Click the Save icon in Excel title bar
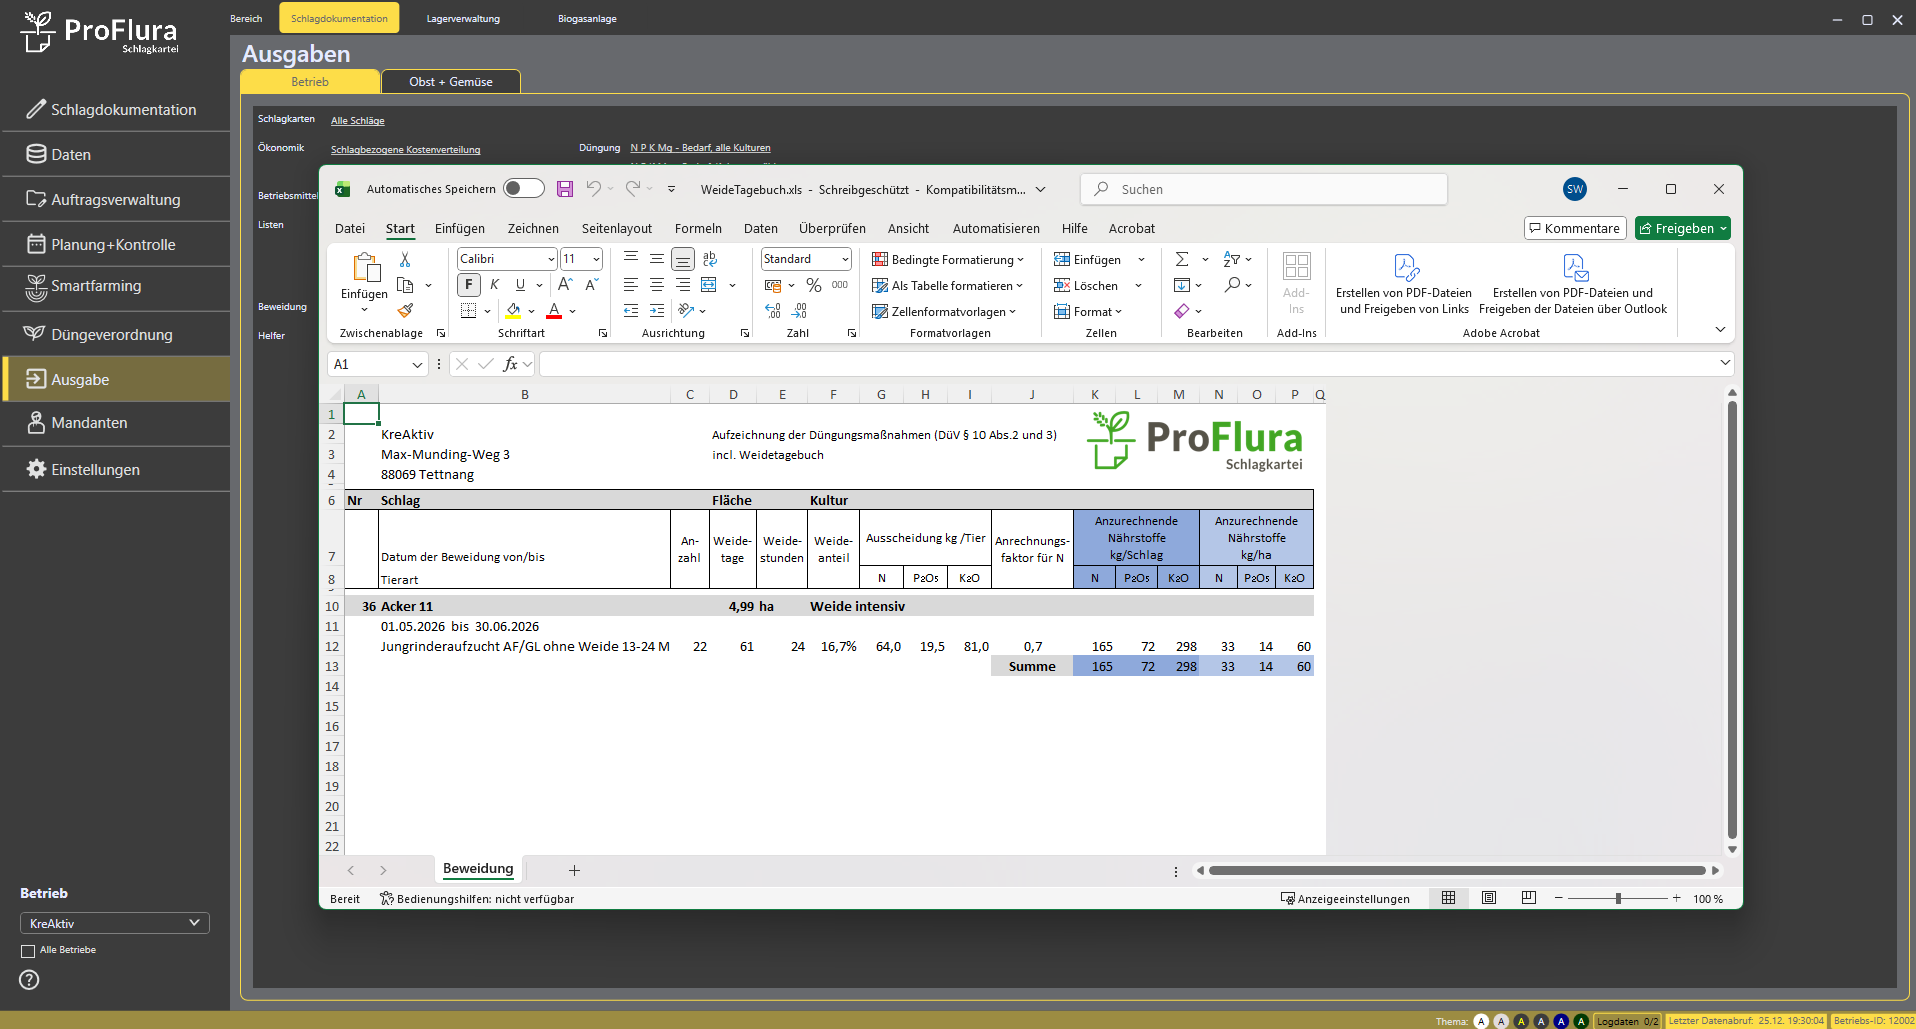The image size is (1916, 1029). pos(565,189)
